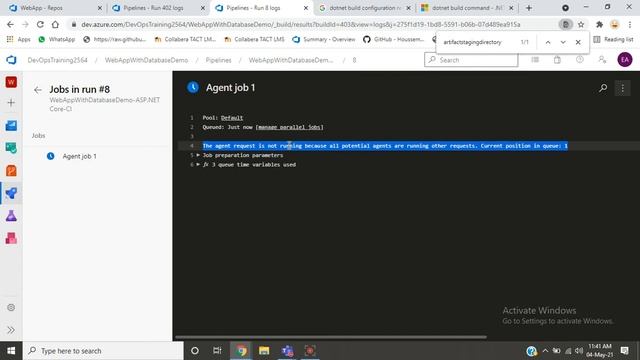Screen dimensions: 640x360
Task: Switch to dotnet build configuration Google tab
Action: (366, 8)
